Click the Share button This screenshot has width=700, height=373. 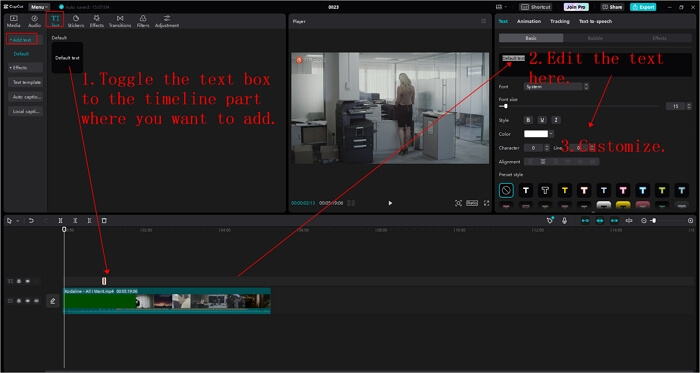tap(612, 7)
